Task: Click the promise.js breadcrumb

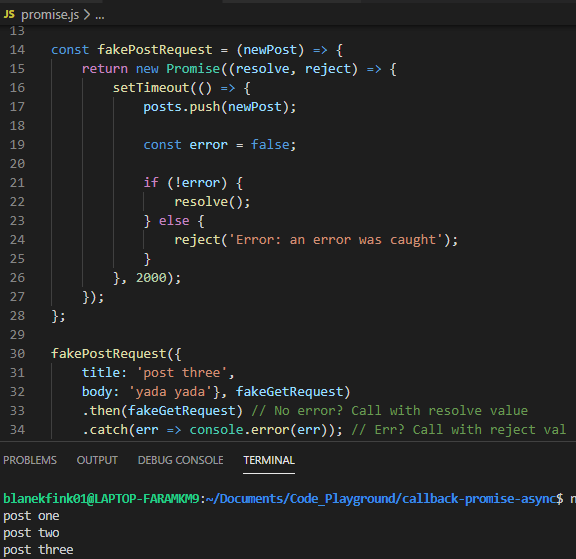Action: coord(50,15)
